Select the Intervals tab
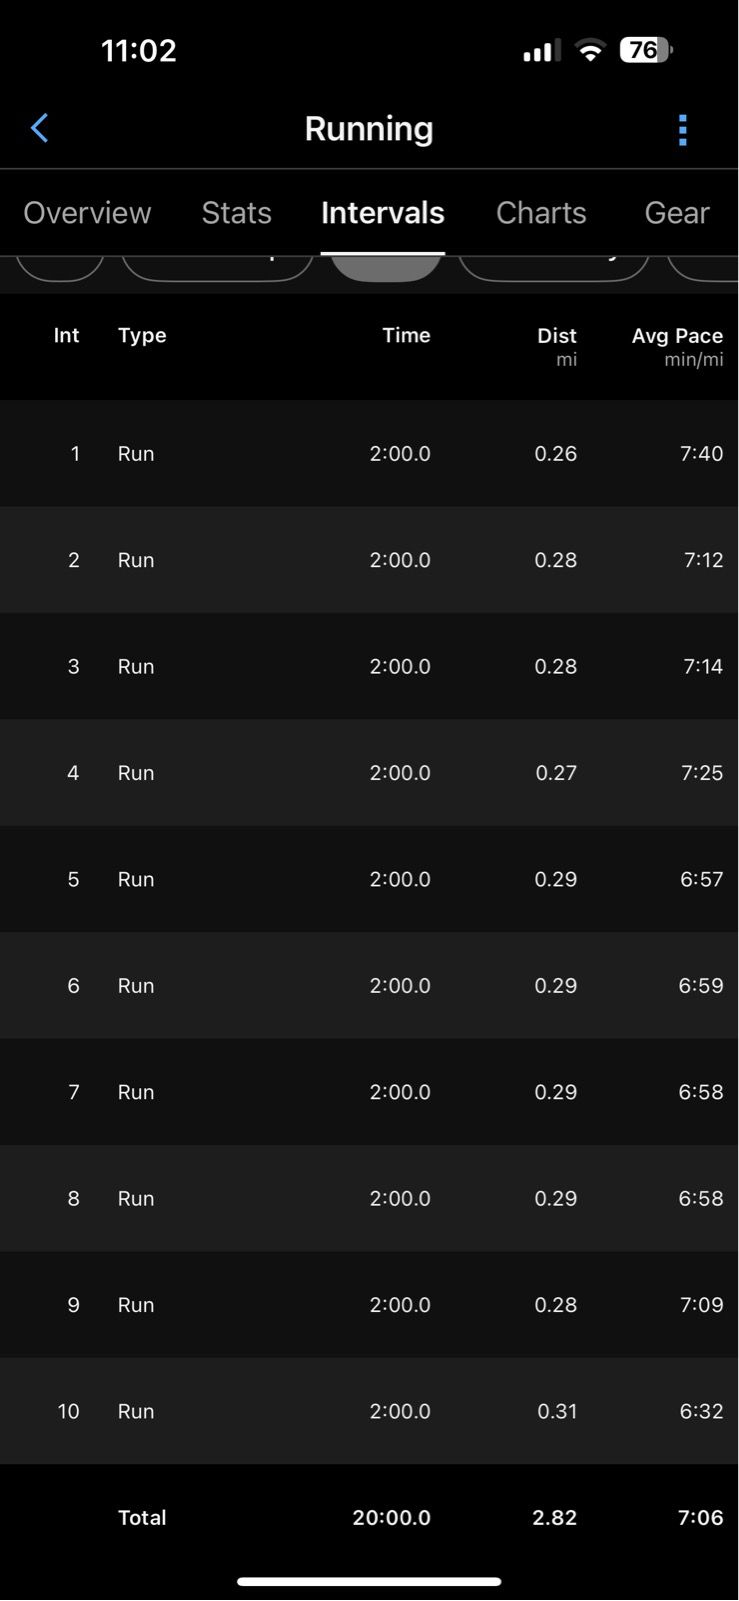 [x=383, y=213]
